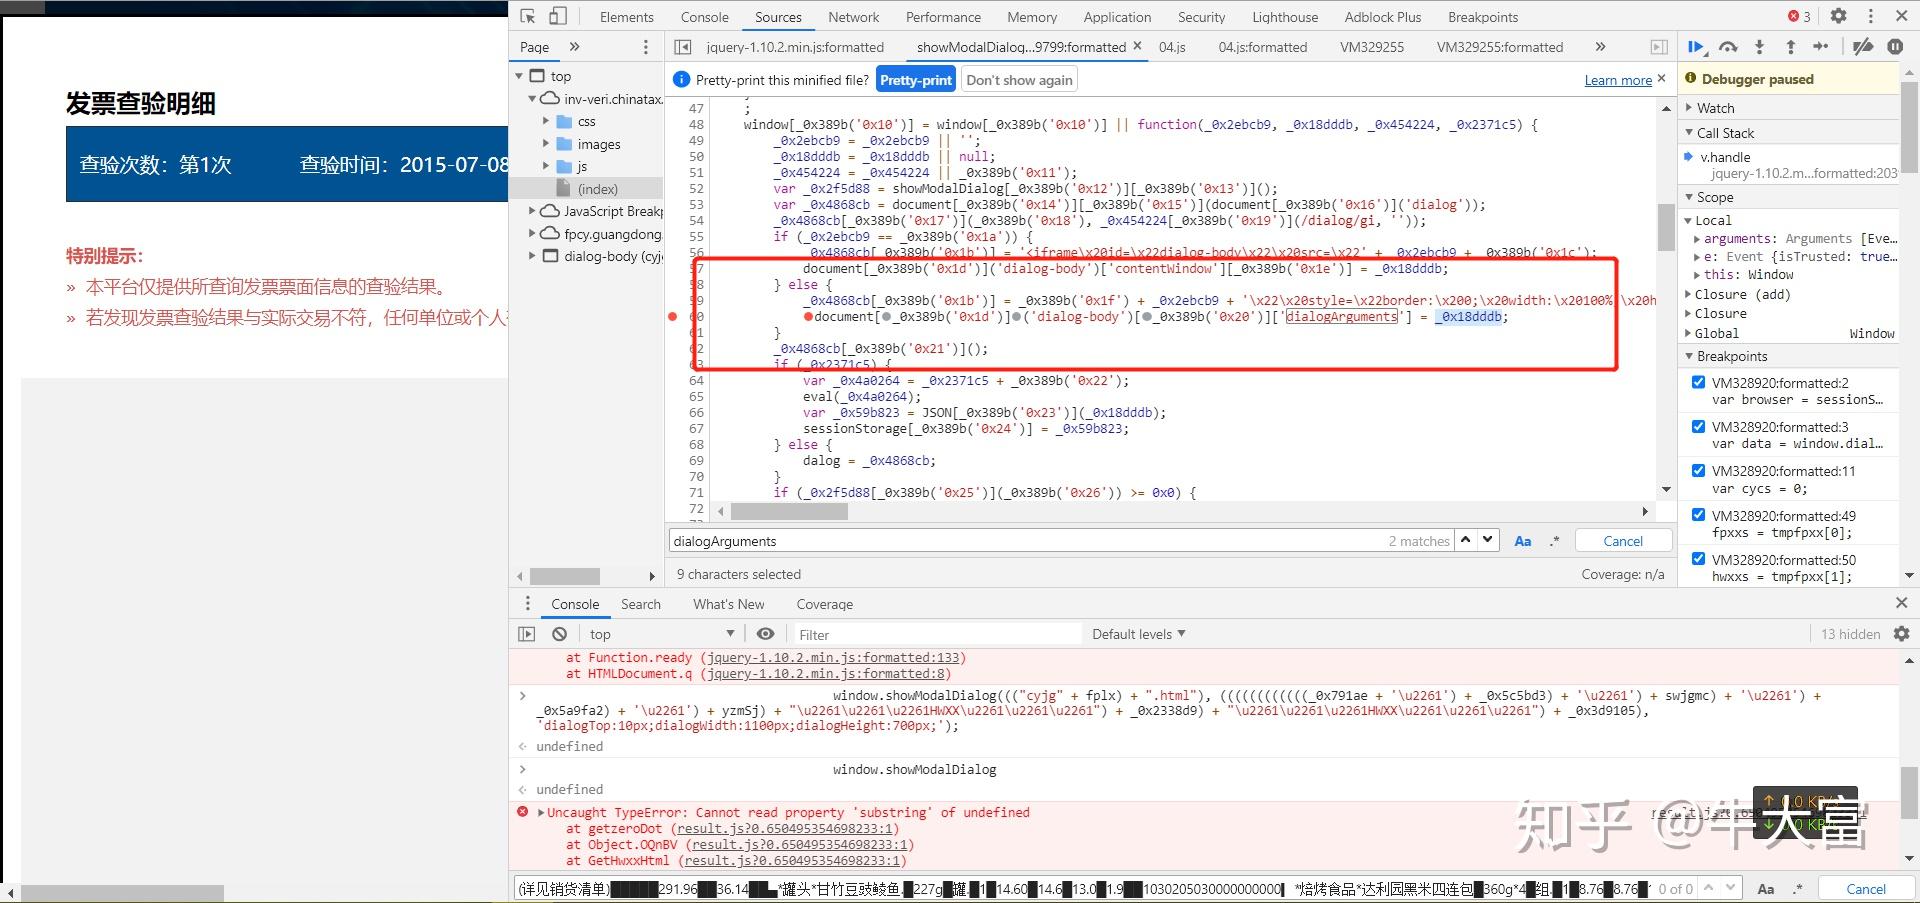Clear the console output
Viewport: 1920px width, 903px height.
point(560,634)
